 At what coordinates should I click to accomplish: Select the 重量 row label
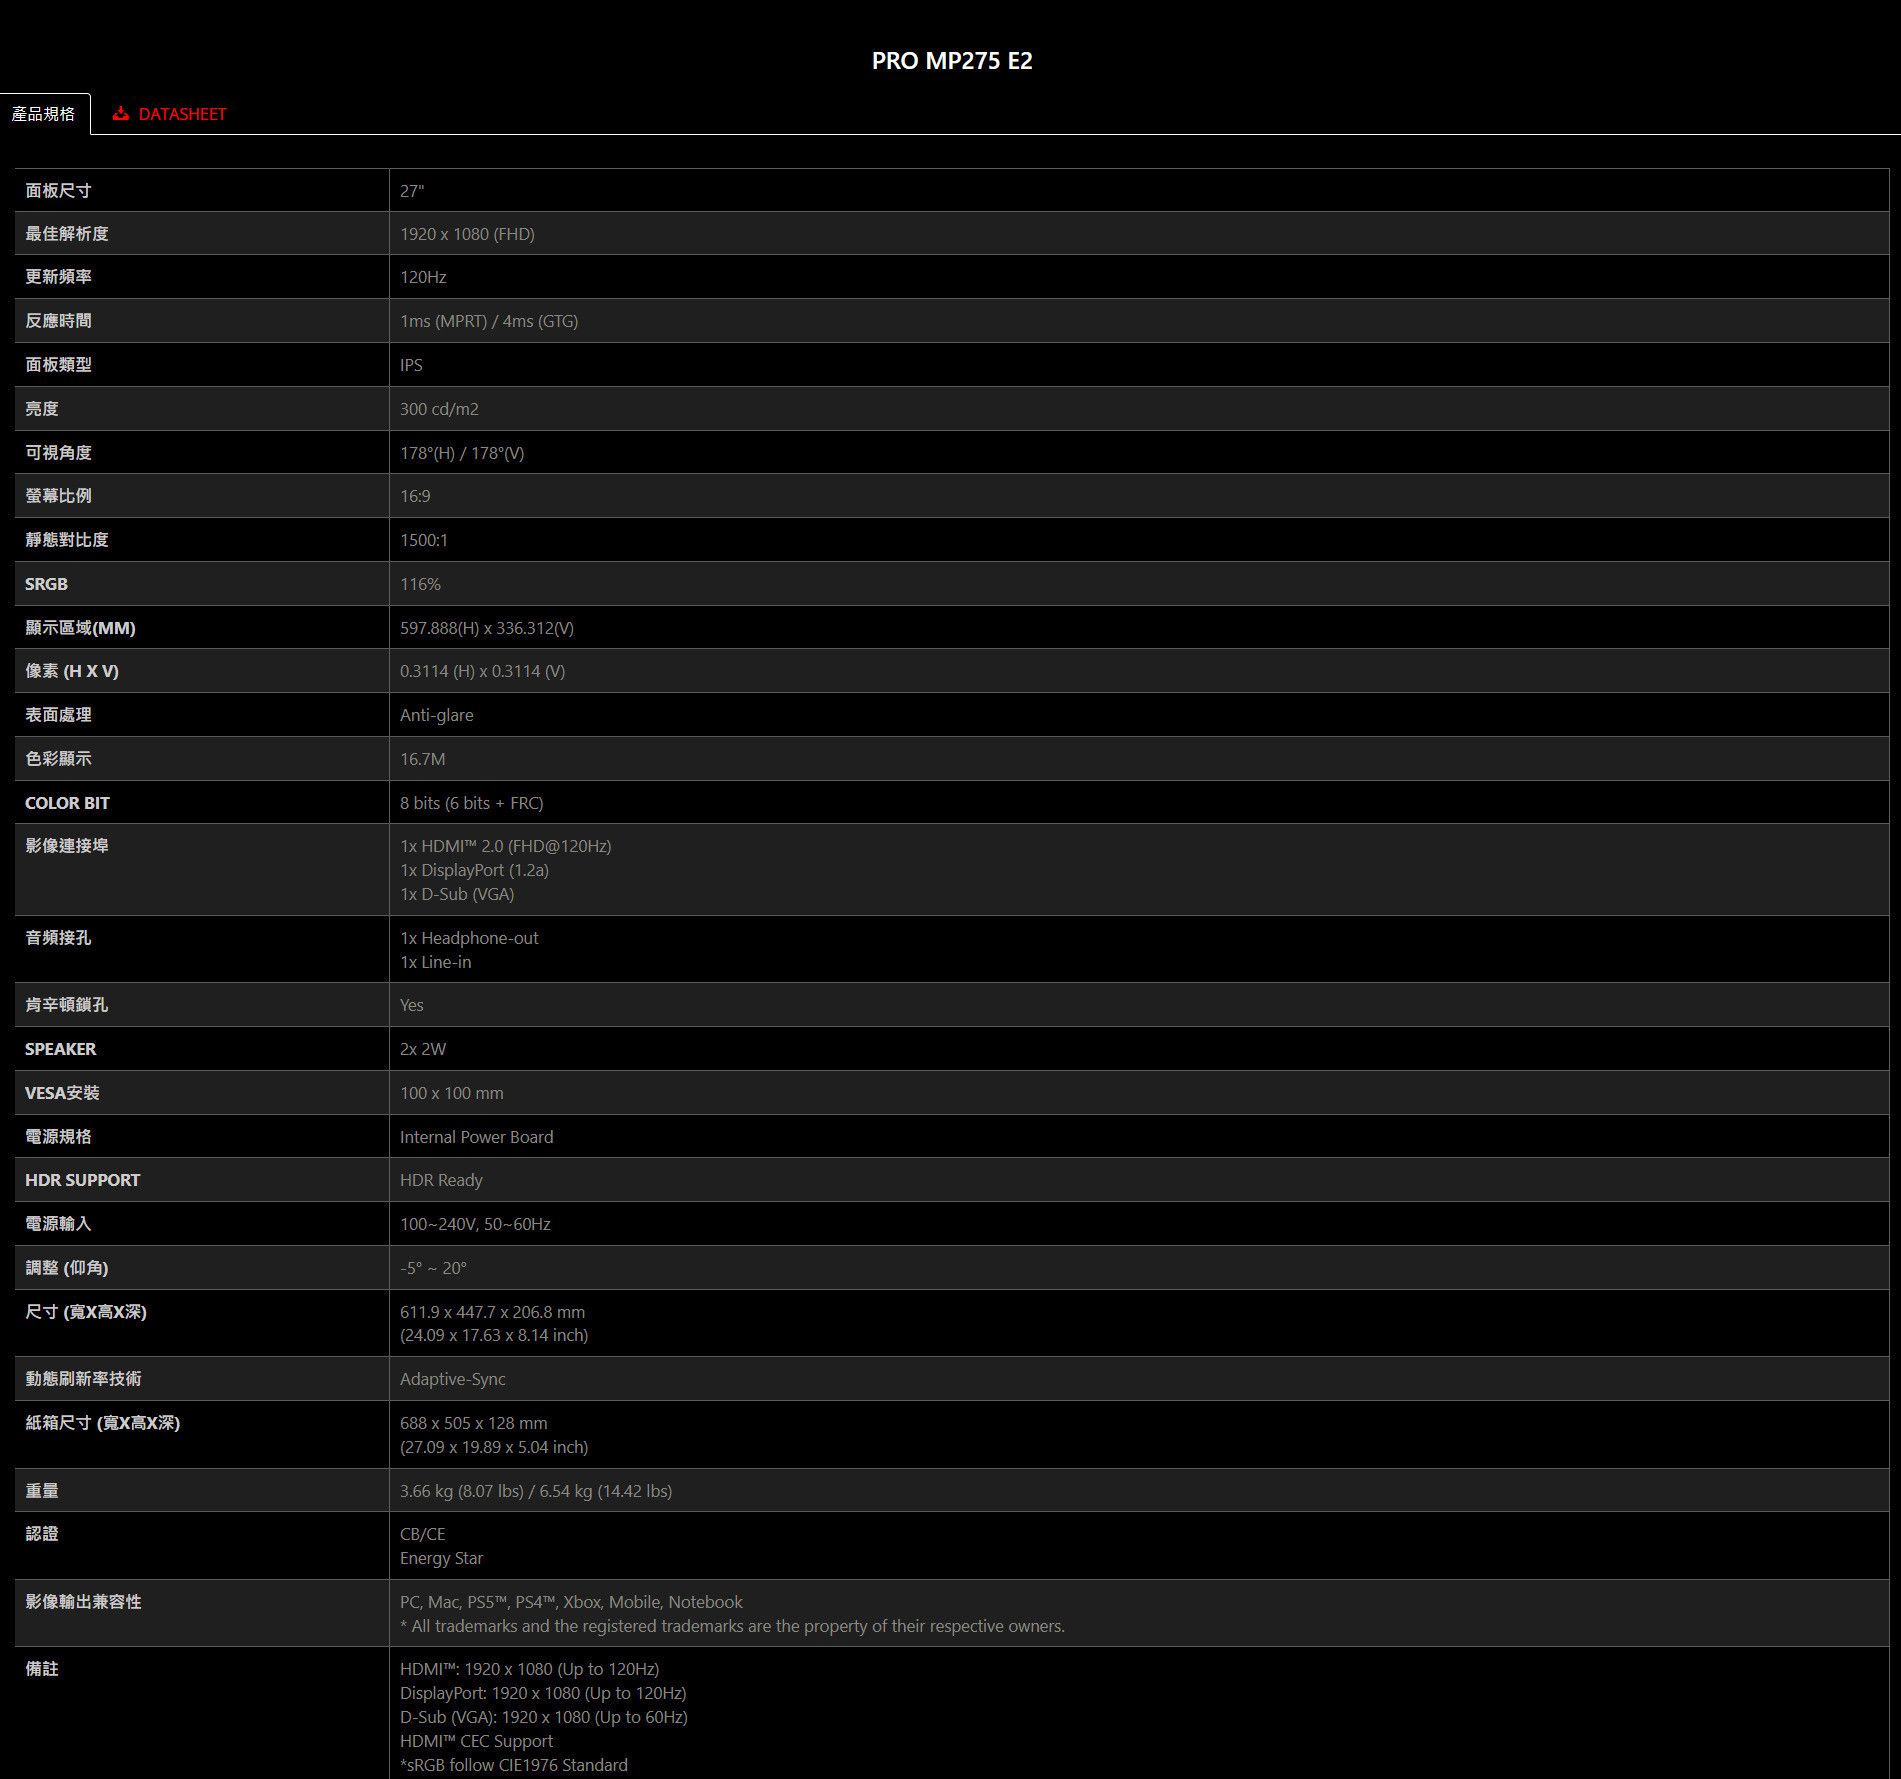coord(42,1491)
